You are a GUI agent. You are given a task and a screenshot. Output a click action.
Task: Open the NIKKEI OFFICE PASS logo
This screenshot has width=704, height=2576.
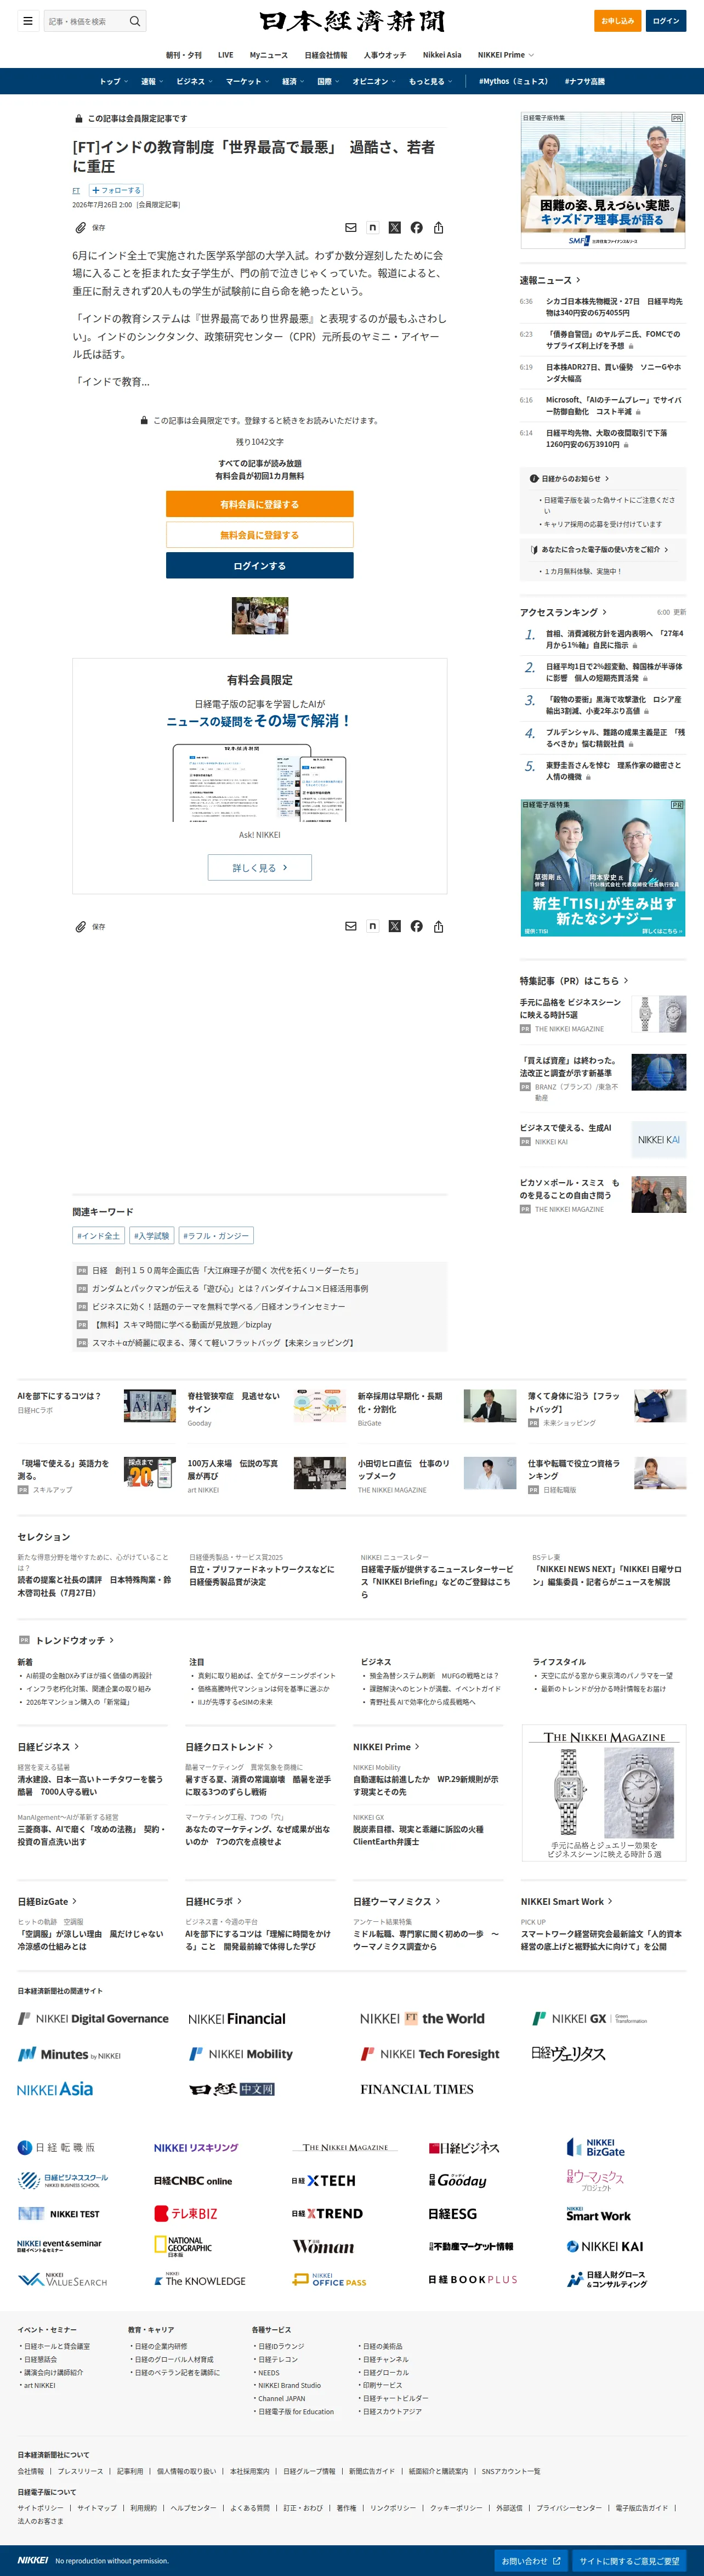click(329, 2280)
